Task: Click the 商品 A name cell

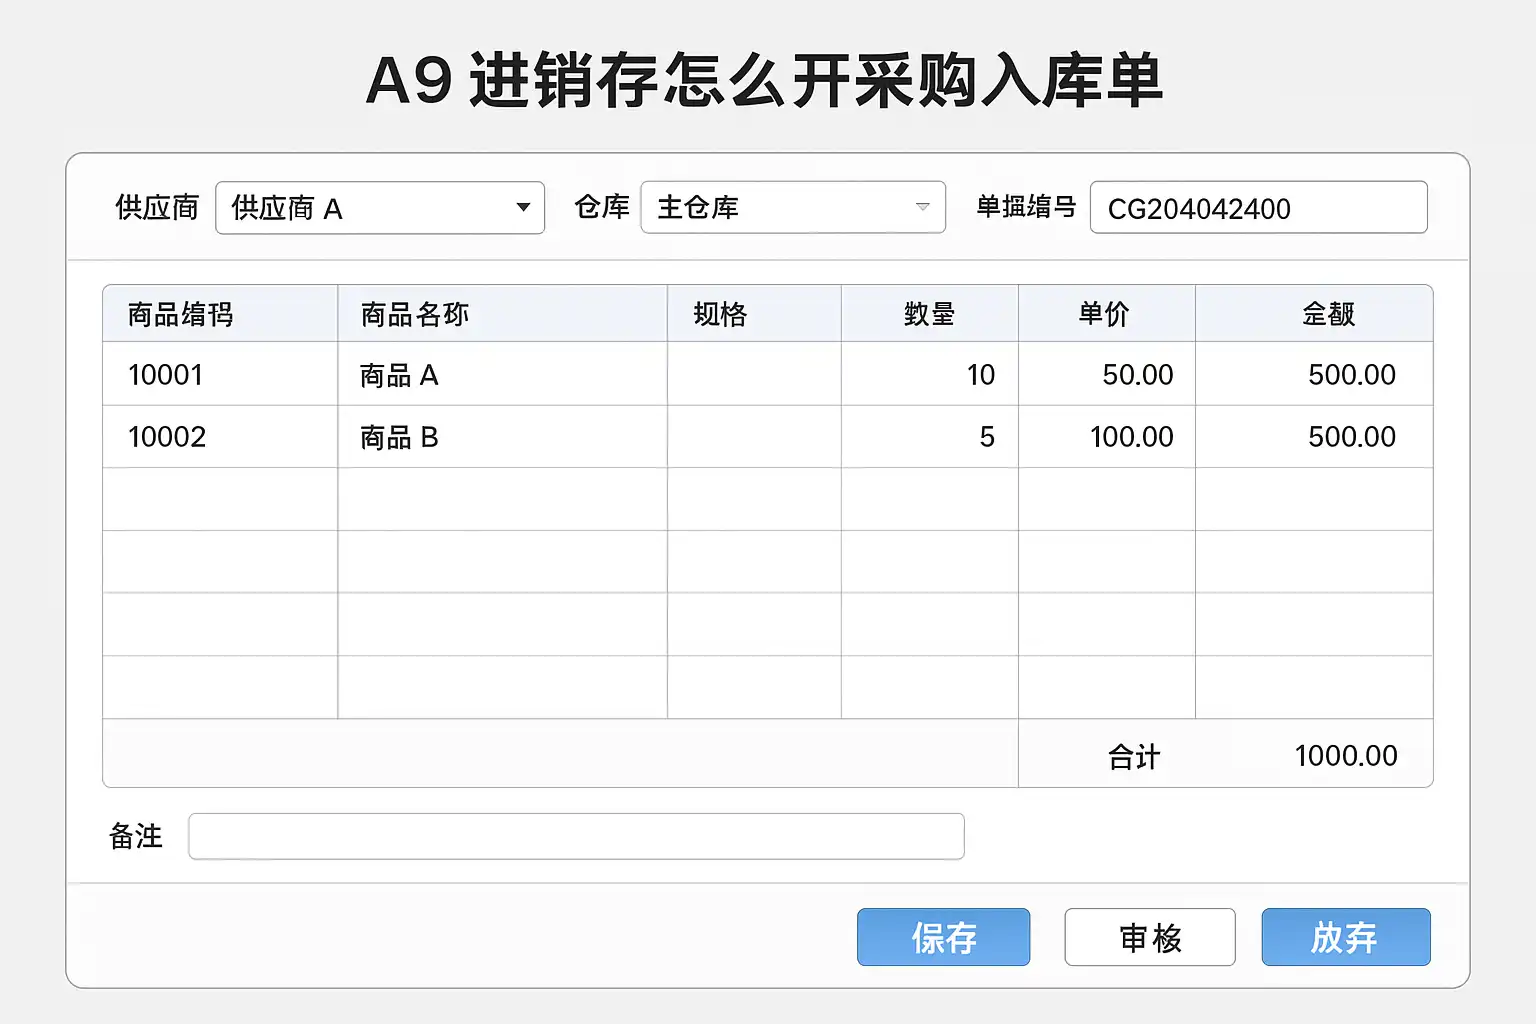Action: point(502,375)
